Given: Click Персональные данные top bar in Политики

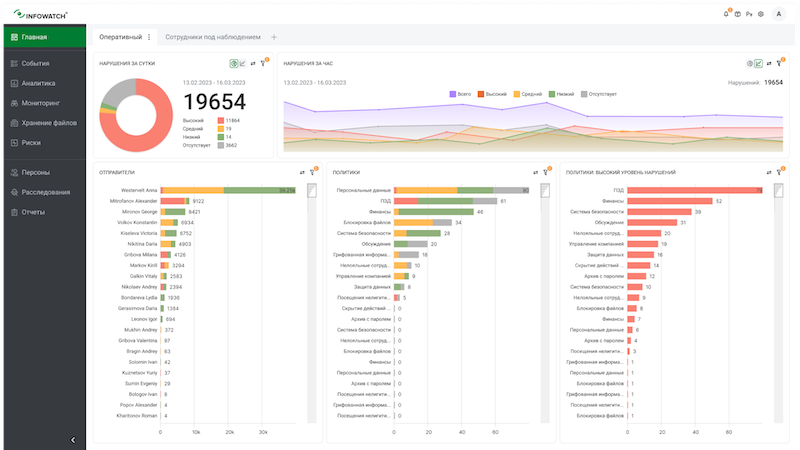Looking at the screenshot, I should click(462, 190).
